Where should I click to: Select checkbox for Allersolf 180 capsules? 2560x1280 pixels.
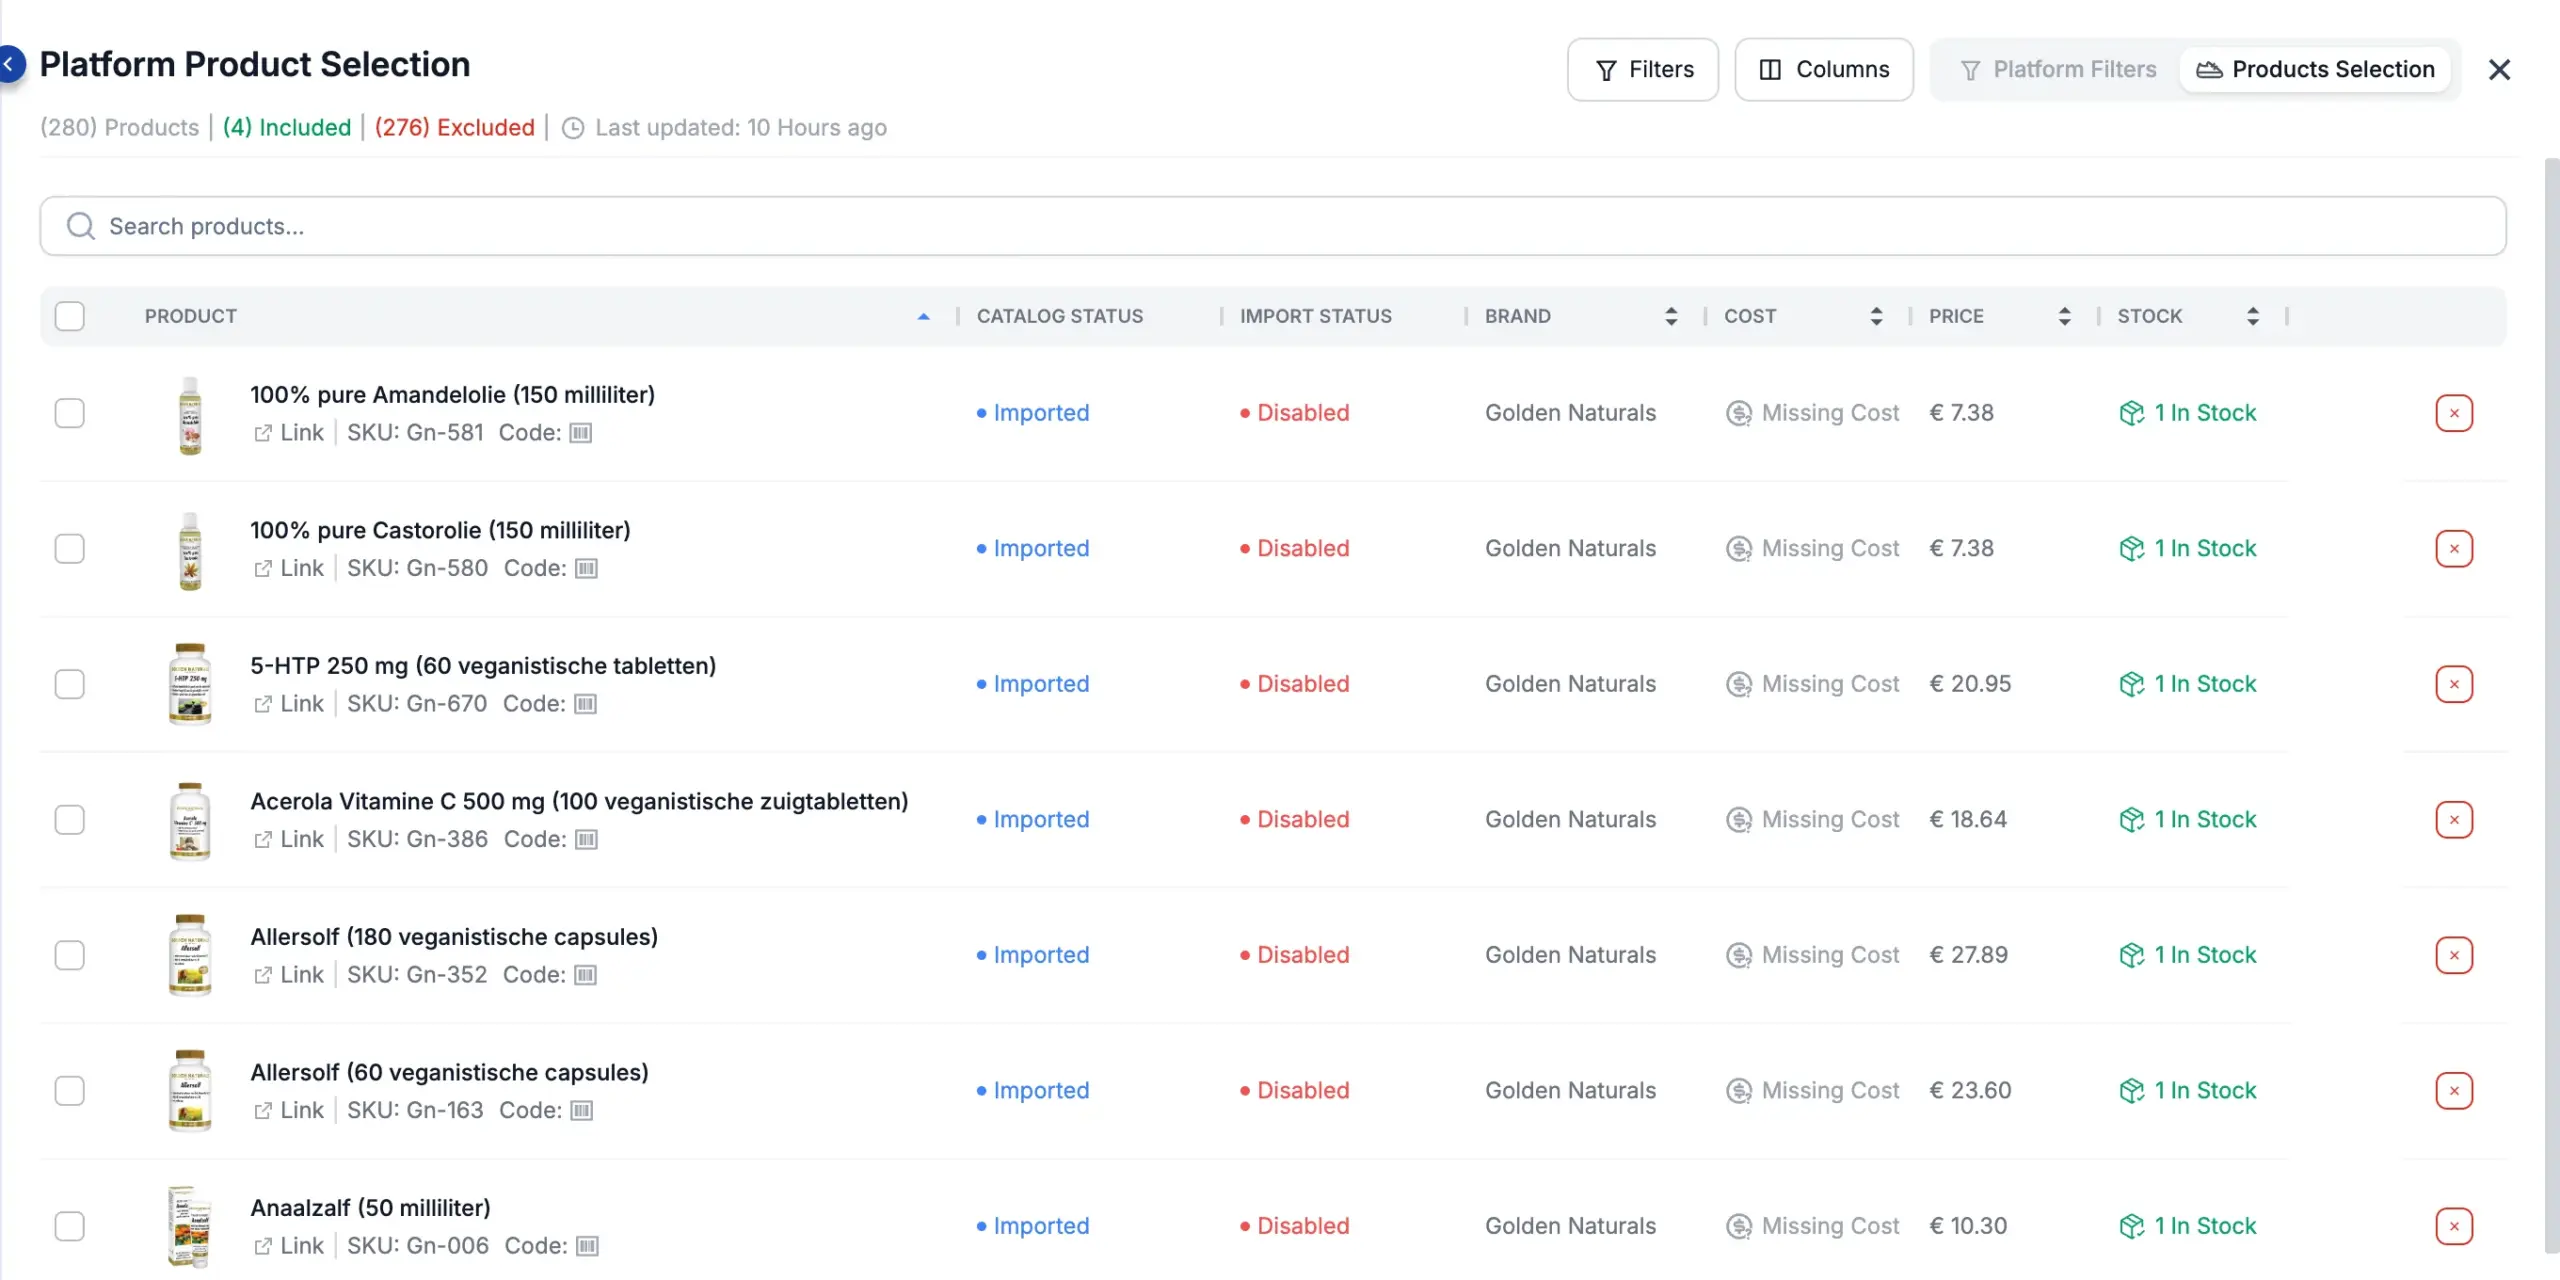click(70, 955)
